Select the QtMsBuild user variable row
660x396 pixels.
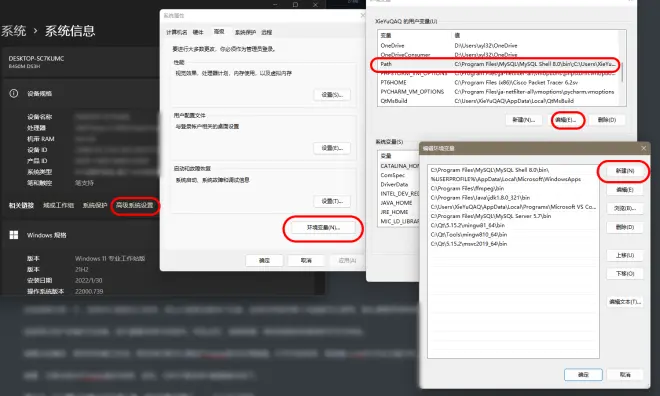tap(498, 101)
